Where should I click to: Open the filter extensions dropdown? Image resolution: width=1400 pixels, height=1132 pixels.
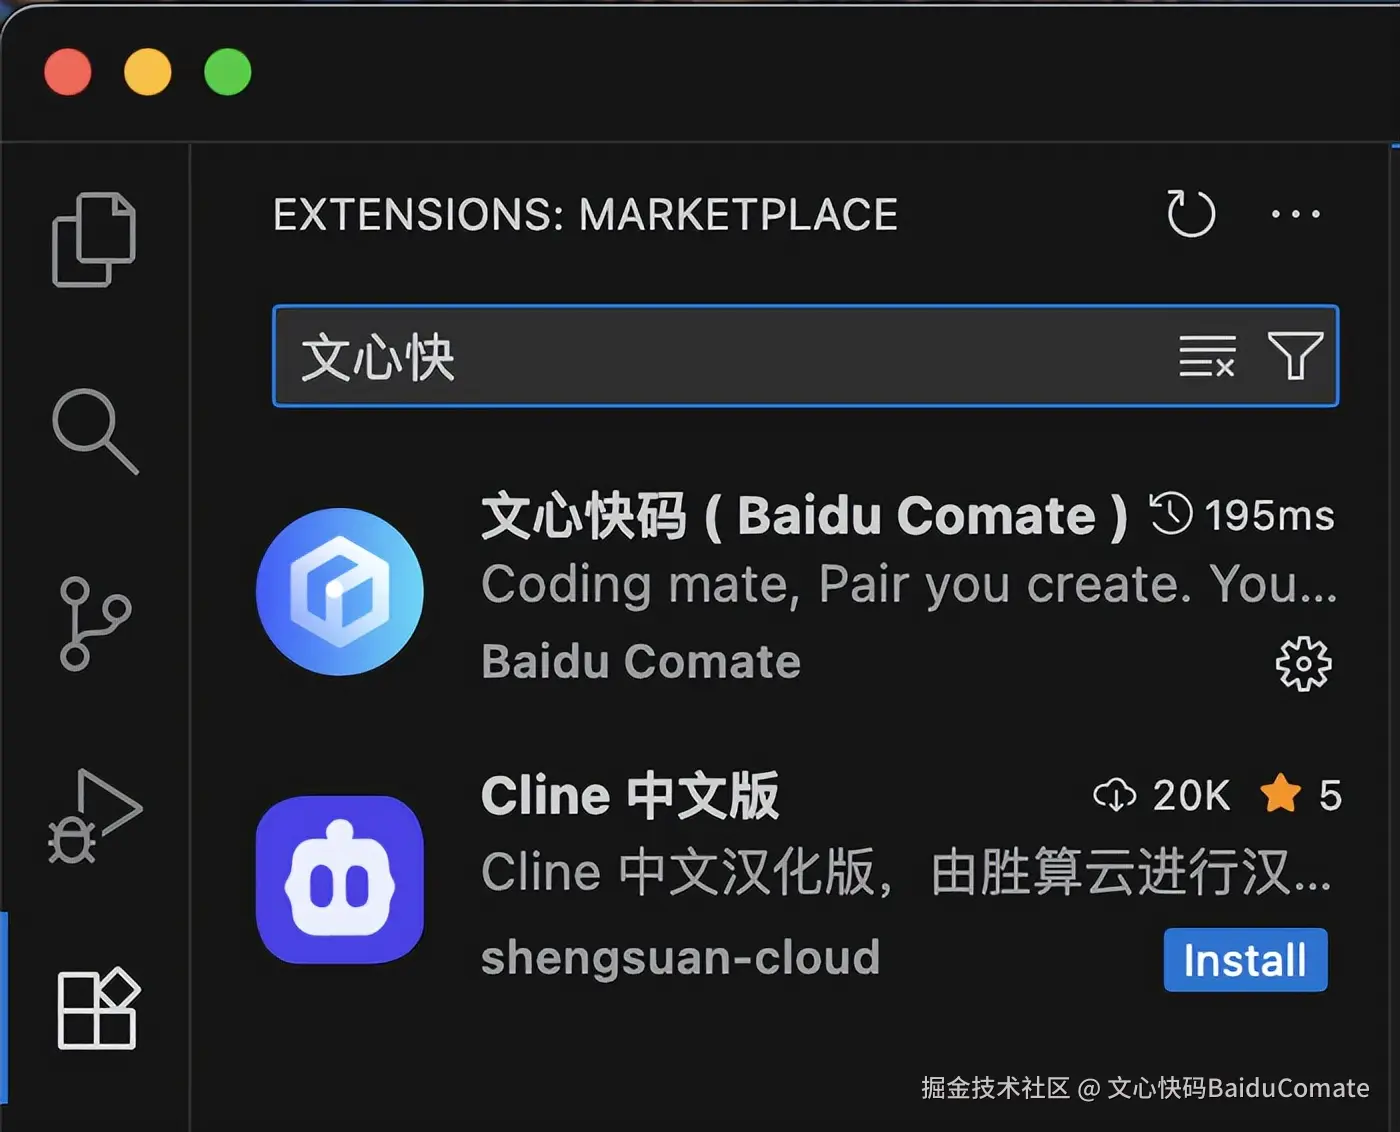point(1296,356)
